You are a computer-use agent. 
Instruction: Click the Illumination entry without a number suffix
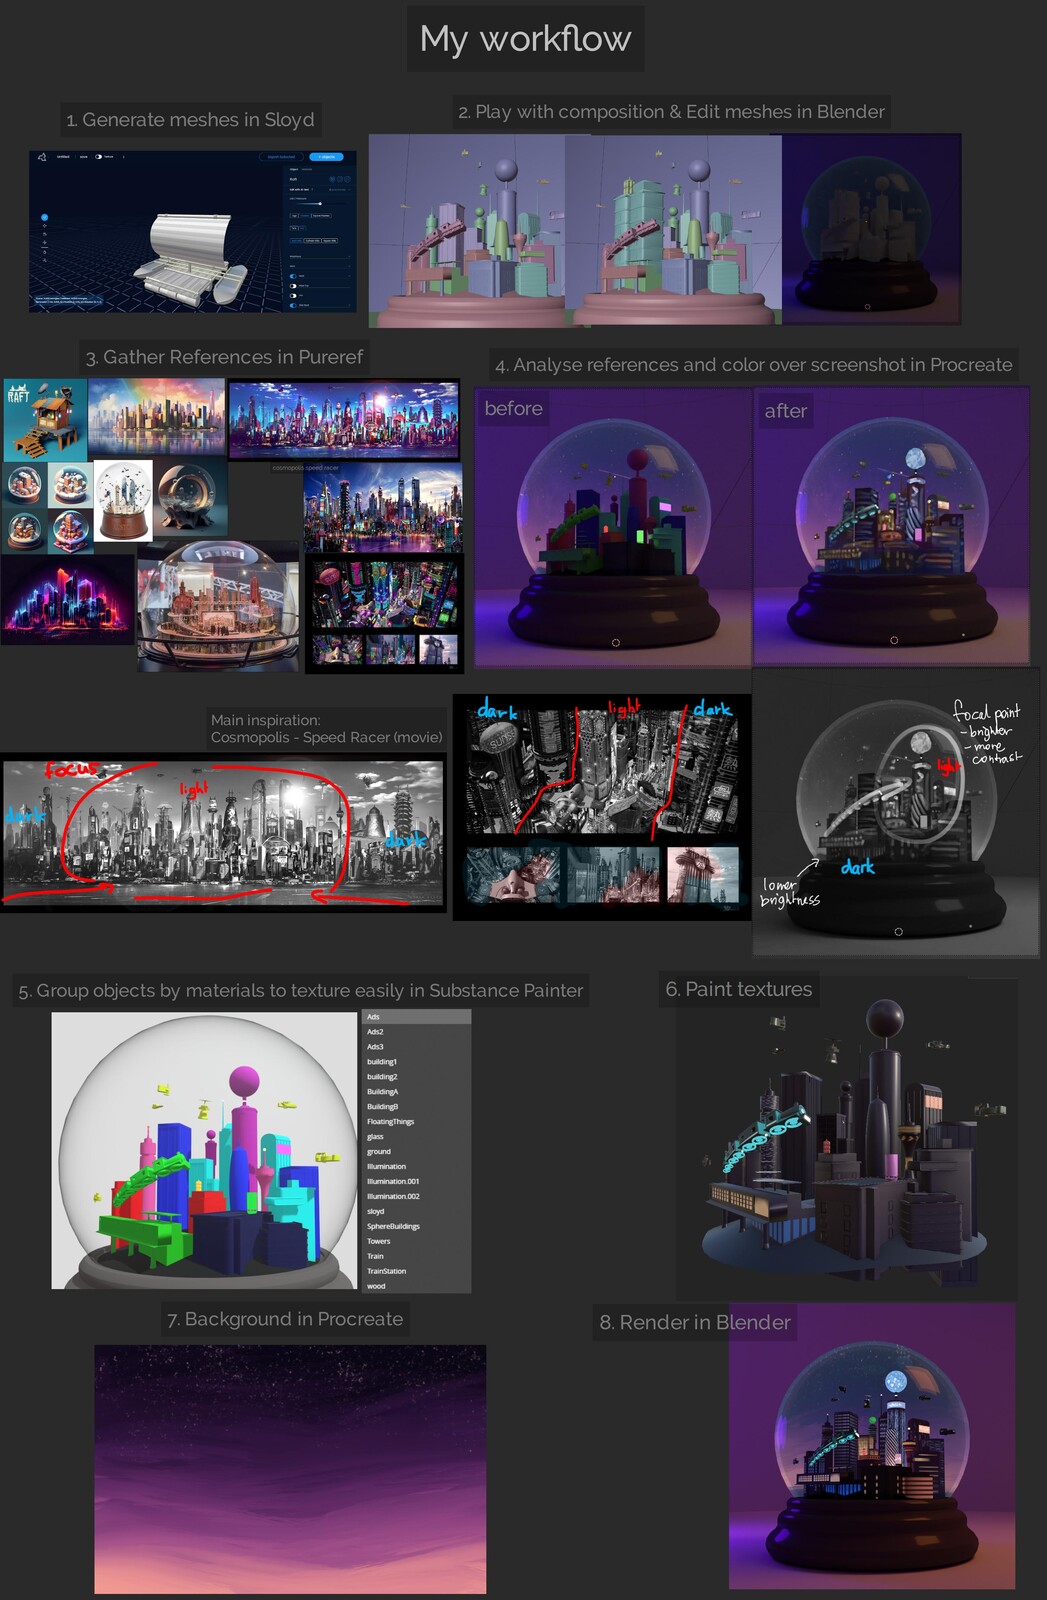click(x=416, y=1167)
